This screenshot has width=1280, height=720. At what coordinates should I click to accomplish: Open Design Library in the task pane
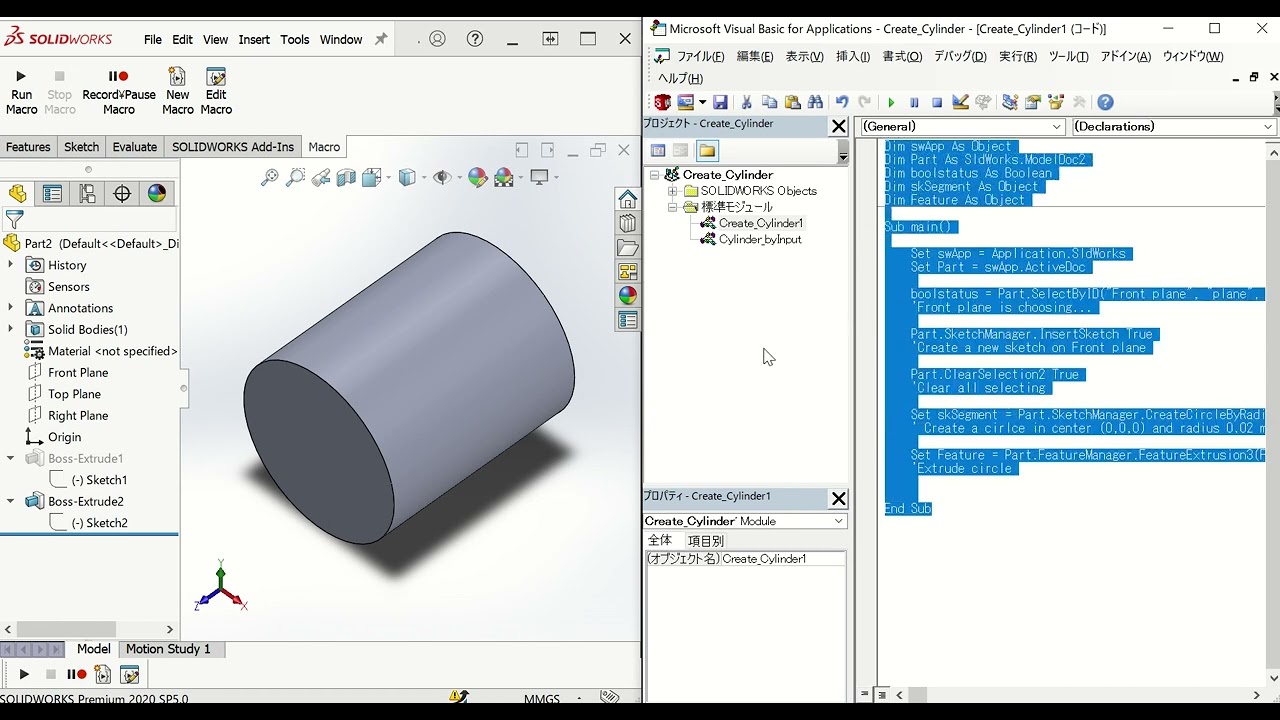coord(627,223)
